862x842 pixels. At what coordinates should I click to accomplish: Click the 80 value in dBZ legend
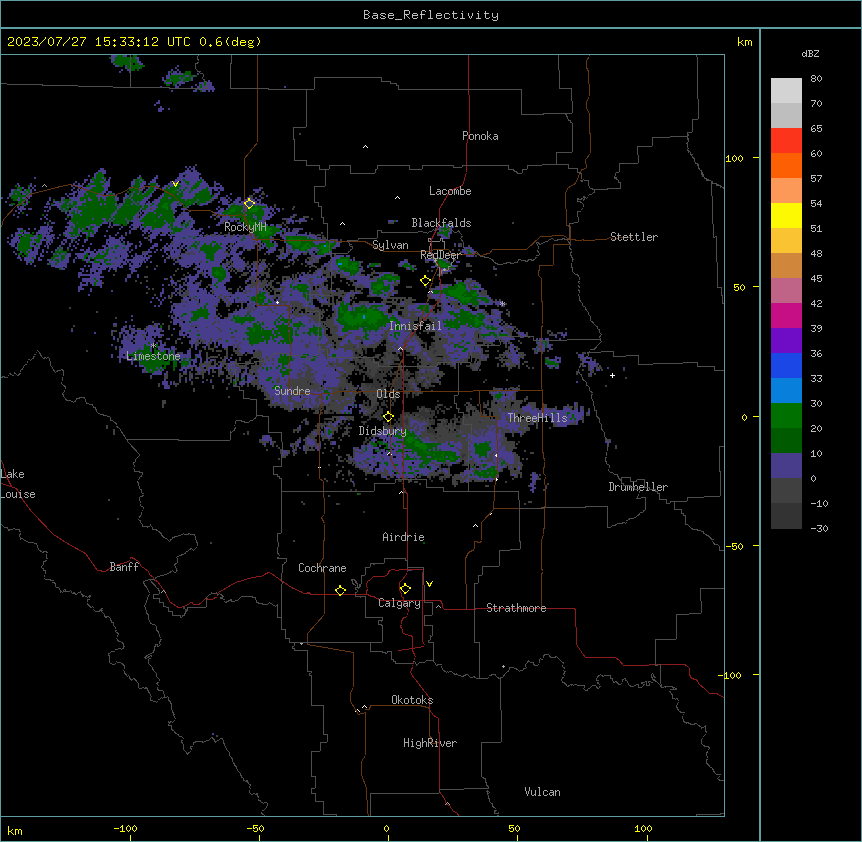pos(816,79)
